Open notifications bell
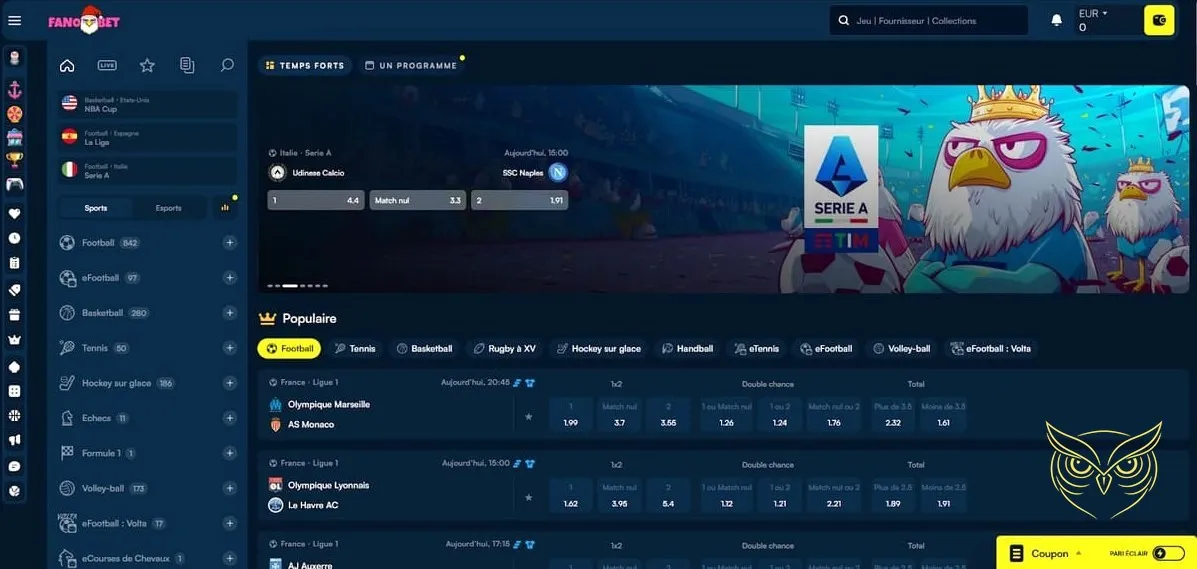Viewport: 1197px width, 569px height. (x=1057, y=21)
